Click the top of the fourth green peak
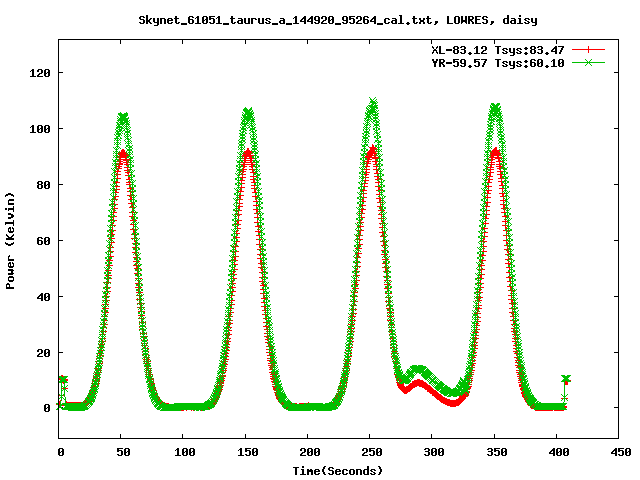The height and width of the screenshot is (480, 640). coord(495,107)
